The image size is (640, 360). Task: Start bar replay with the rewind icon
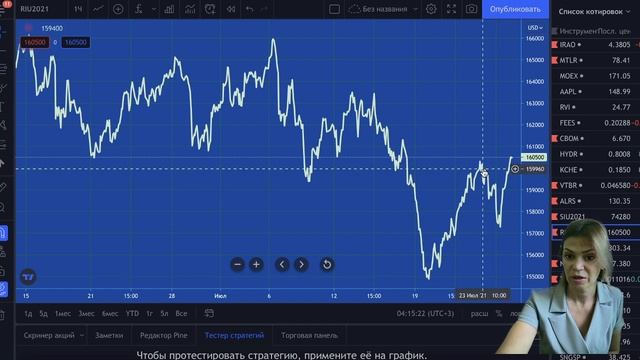(x=231, y=9)
